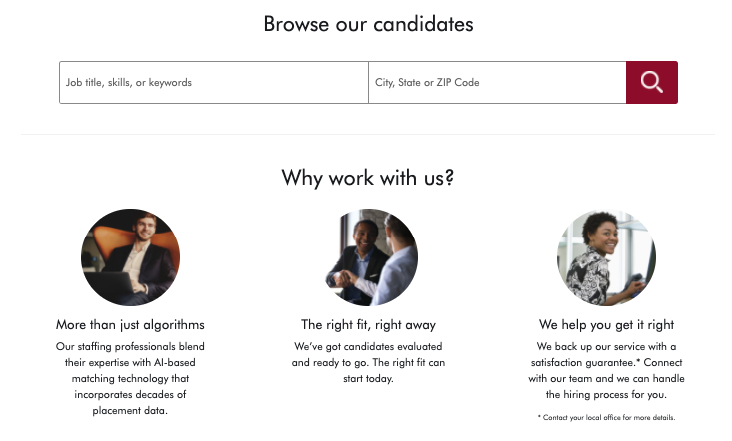Click the words 'start today.'
The height and width of the screenshot is (441, 732).
368,378
